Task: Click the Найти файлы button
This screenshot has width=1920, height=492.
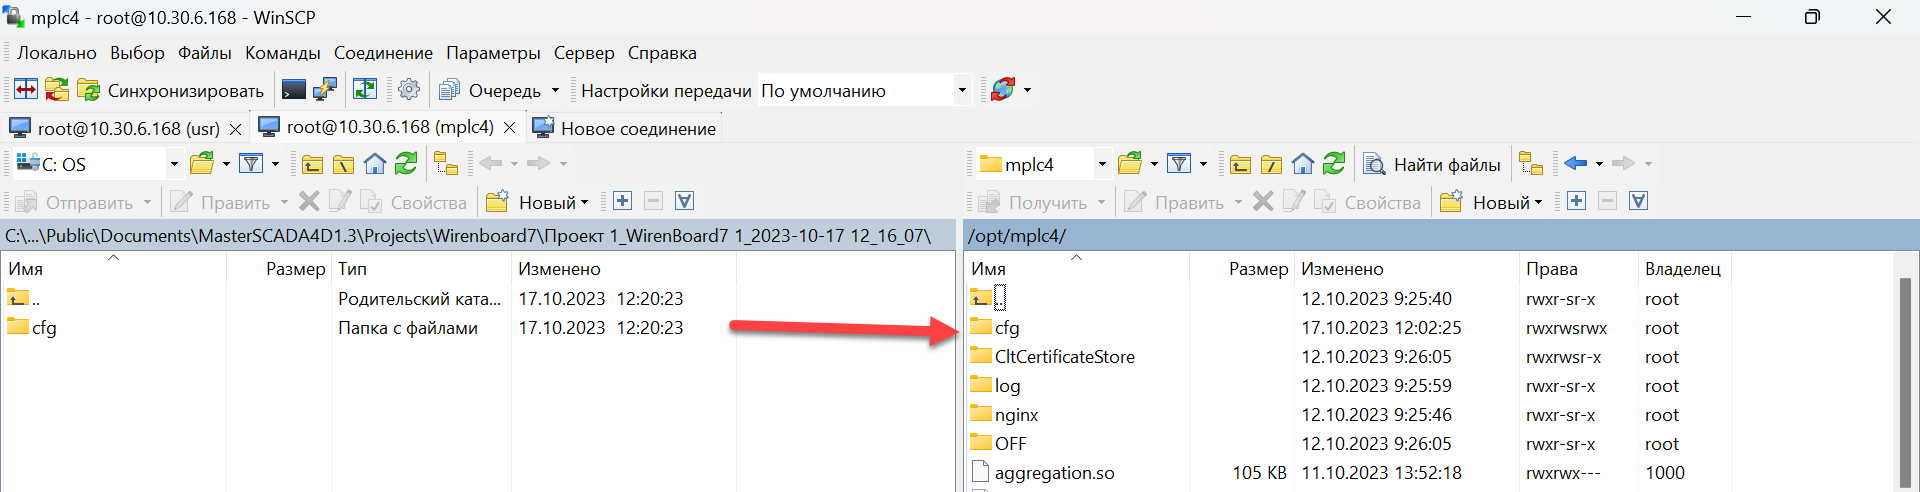Action: 1433,164
